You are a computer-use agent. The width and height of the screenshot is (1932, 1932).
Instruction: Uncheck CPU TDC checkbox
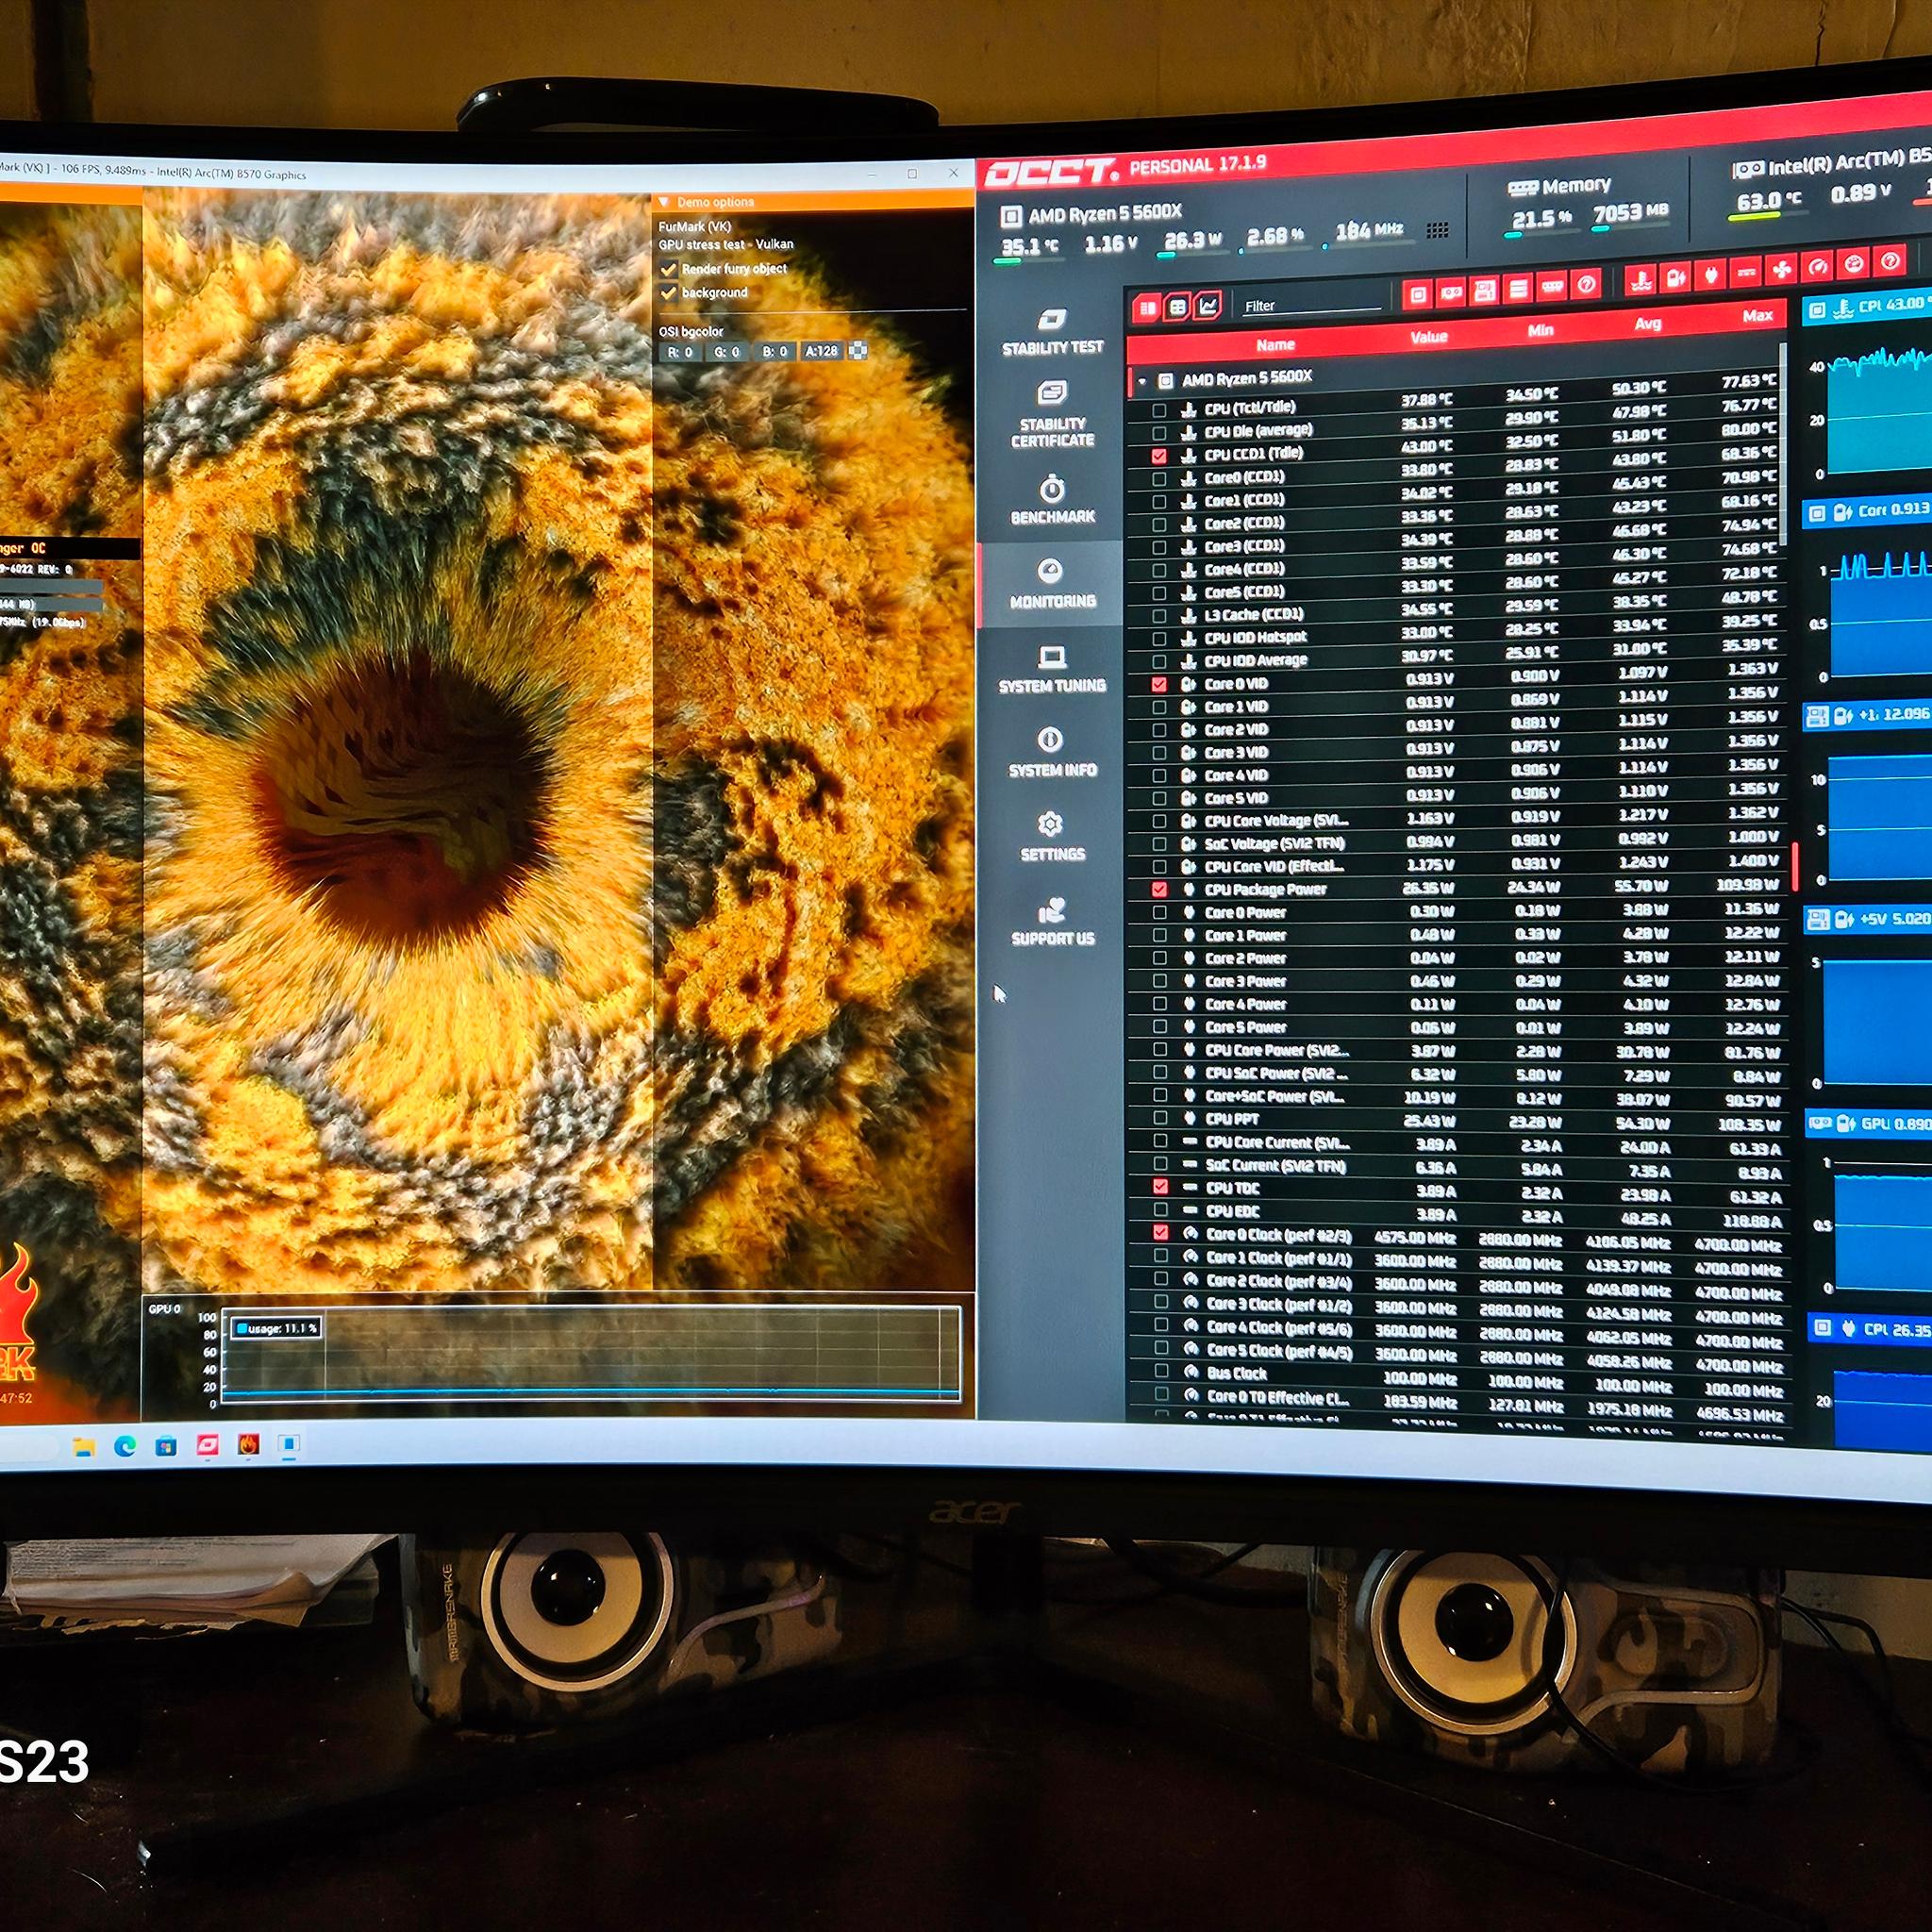1160,1186
